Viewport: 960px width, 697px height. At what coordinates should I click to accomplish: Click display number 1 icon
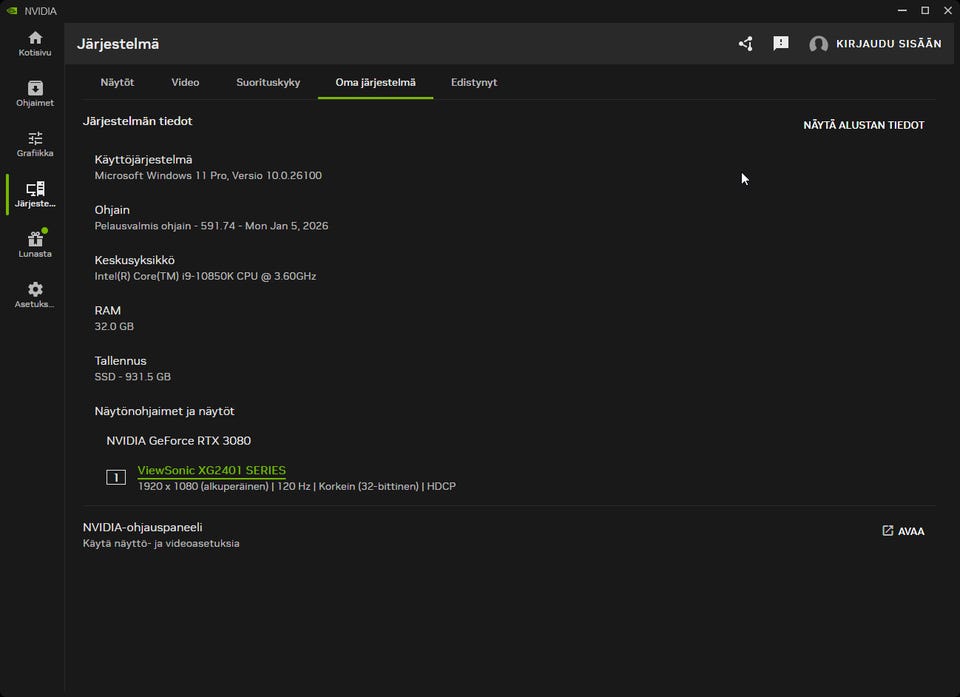tap(116, 477)
